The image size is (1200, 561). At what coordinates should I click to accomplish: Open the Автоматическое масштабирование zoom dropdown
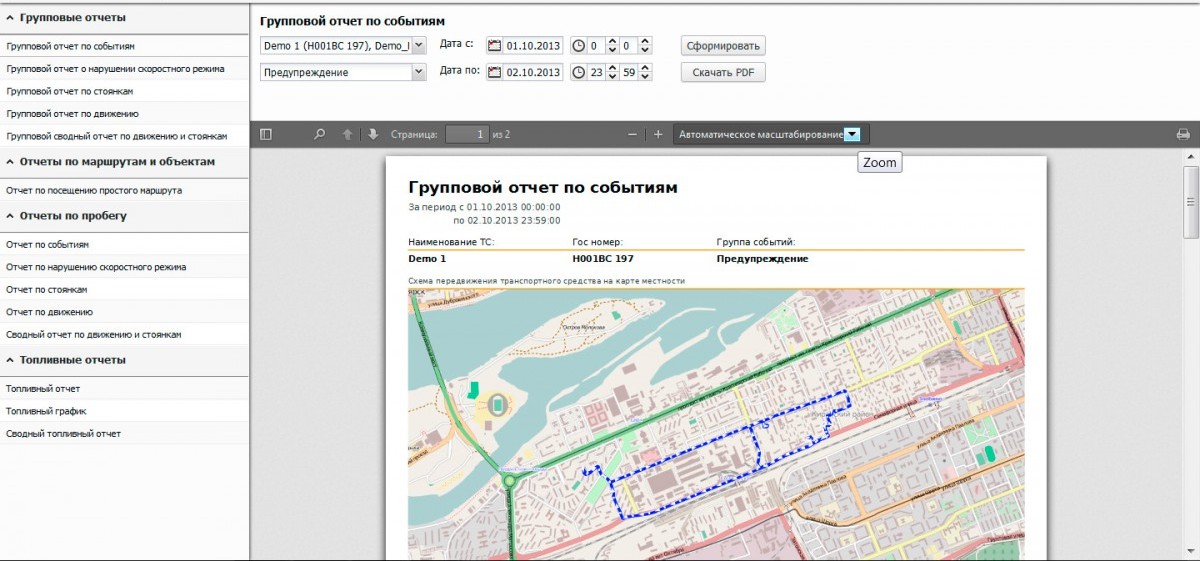click(x=851, y=134)
